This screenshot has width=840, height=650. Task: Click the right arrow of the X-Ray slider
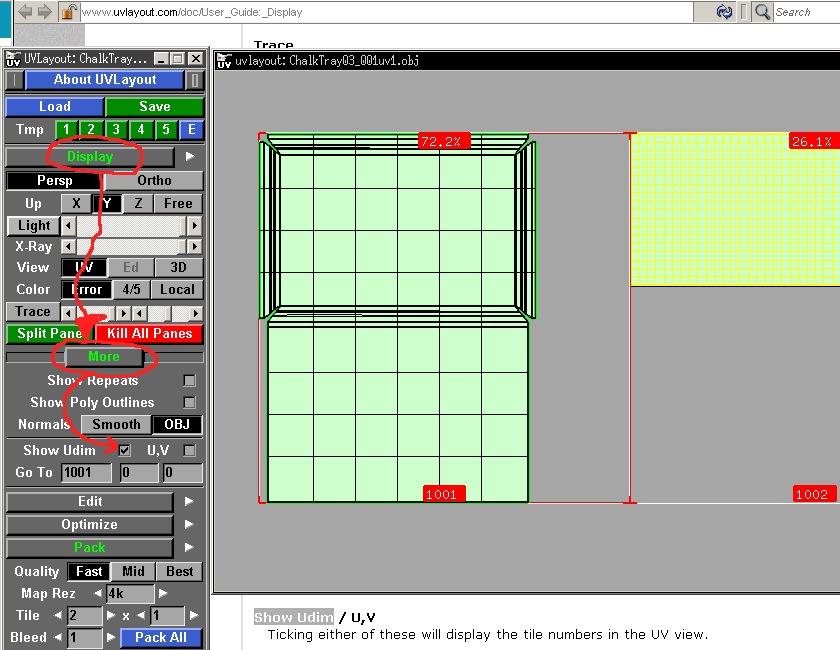pyautogui.click(x=194, y=246)
